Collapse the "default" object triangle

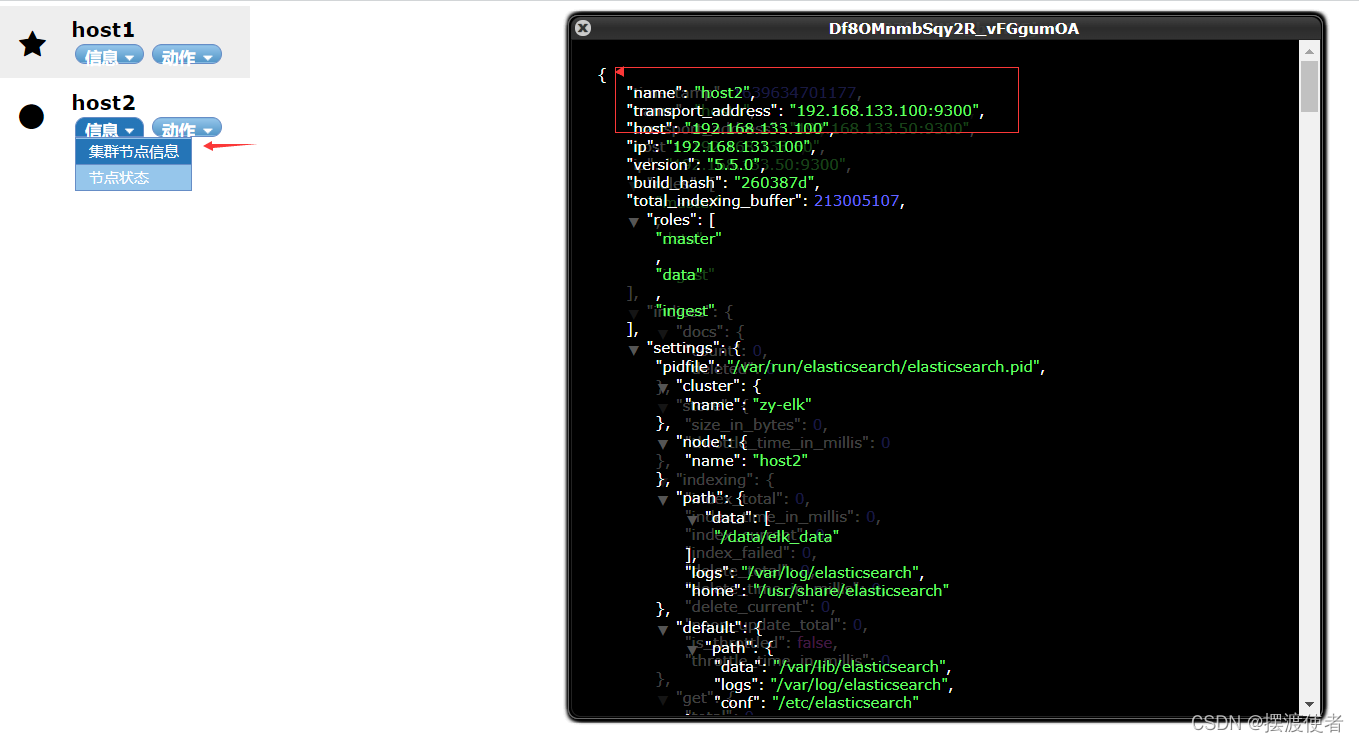(x=663, y=630)
